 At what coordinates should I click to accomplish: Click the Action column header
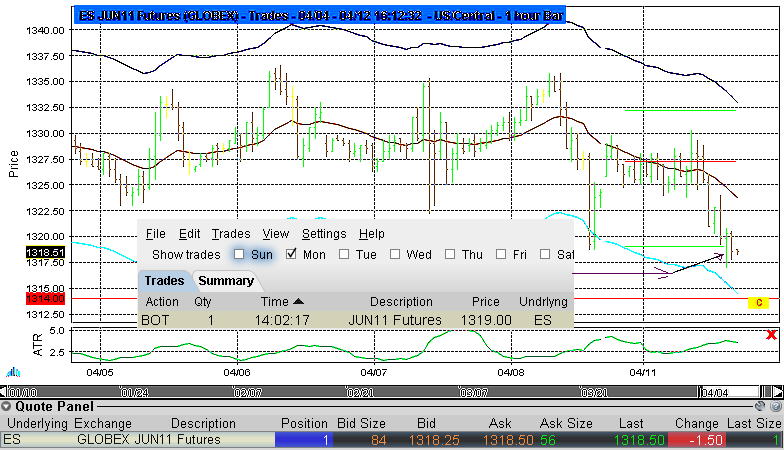point(162,302)
